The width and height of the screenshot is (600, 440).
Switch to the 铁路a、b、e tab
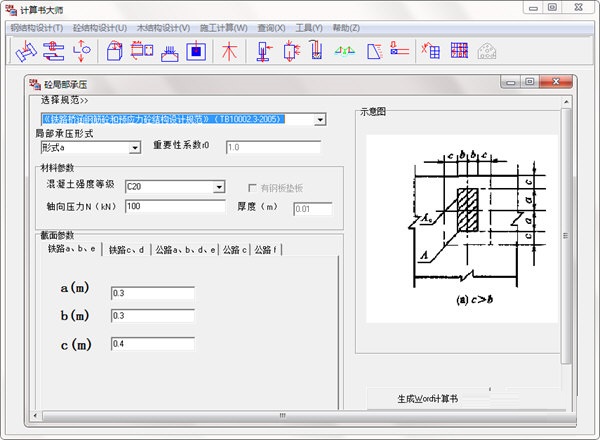(72, 249)
